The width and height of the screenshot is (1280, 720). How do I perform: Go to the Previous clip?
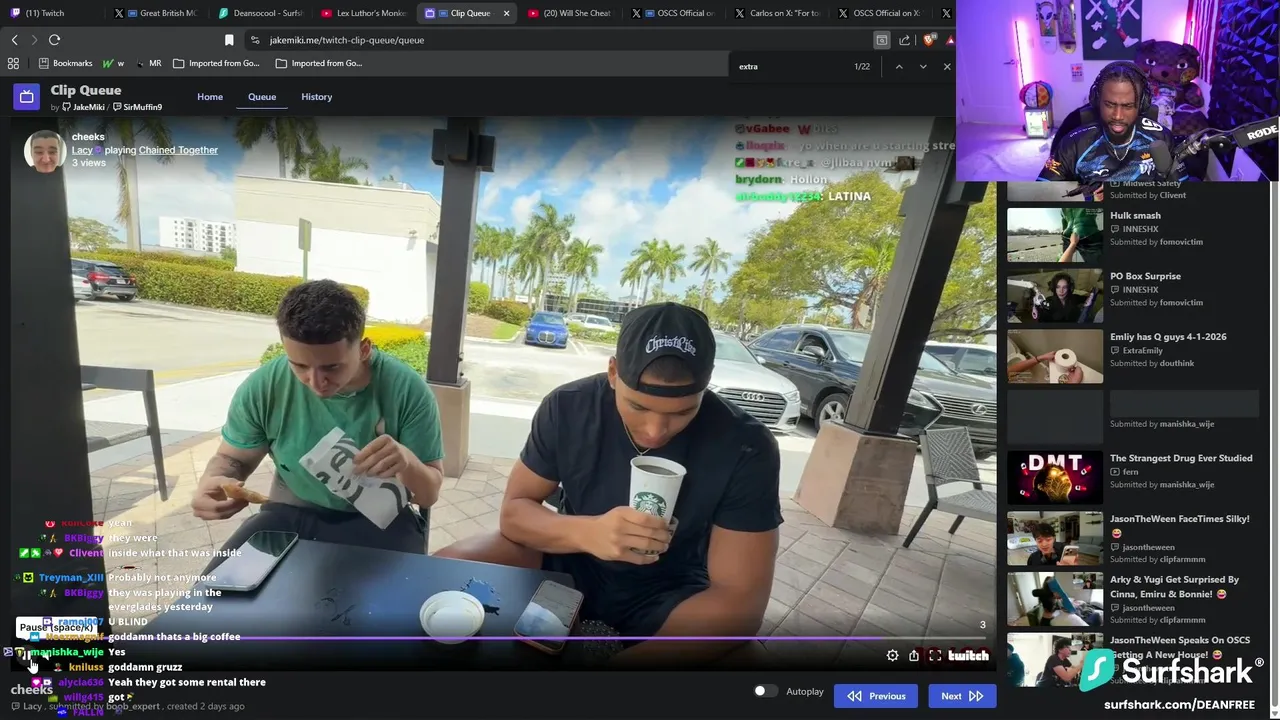point(877,696)
